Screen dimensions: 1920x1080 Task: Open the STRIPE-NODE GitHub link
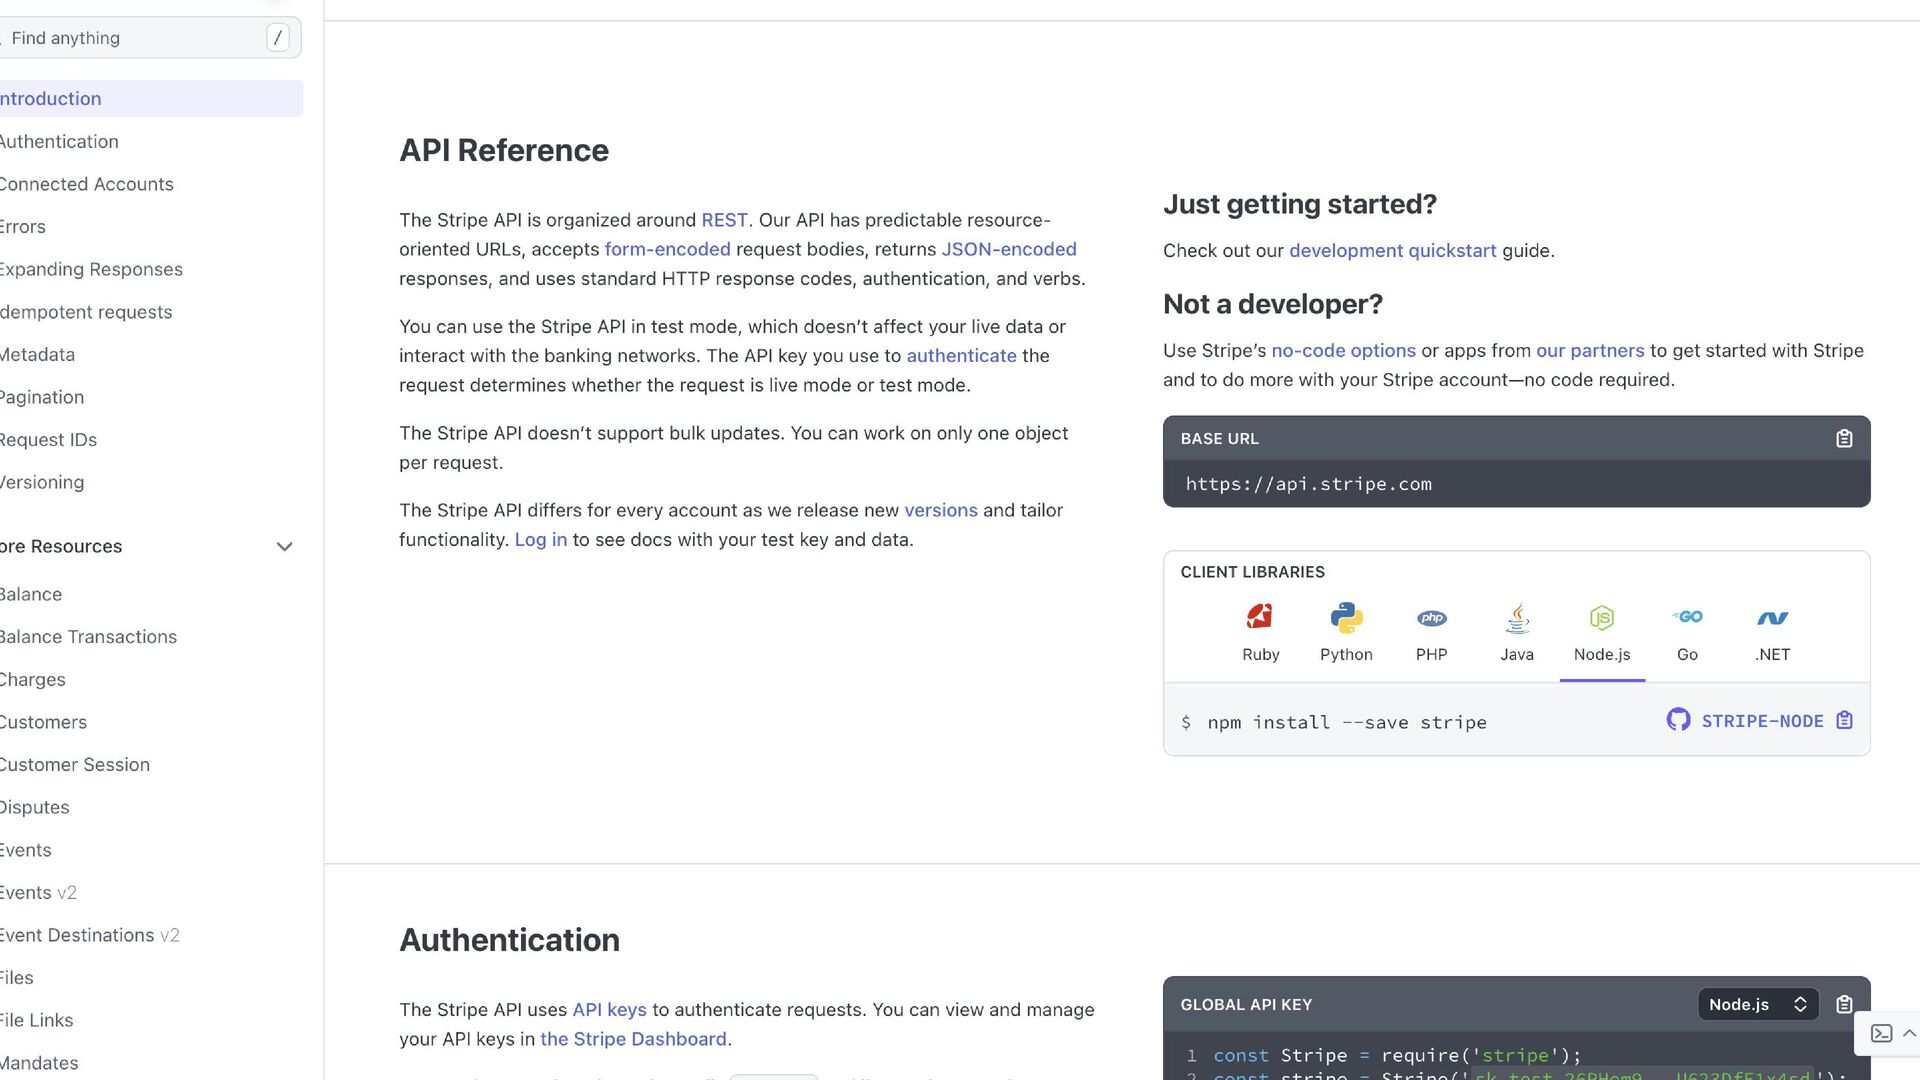tap(1746, 721)
